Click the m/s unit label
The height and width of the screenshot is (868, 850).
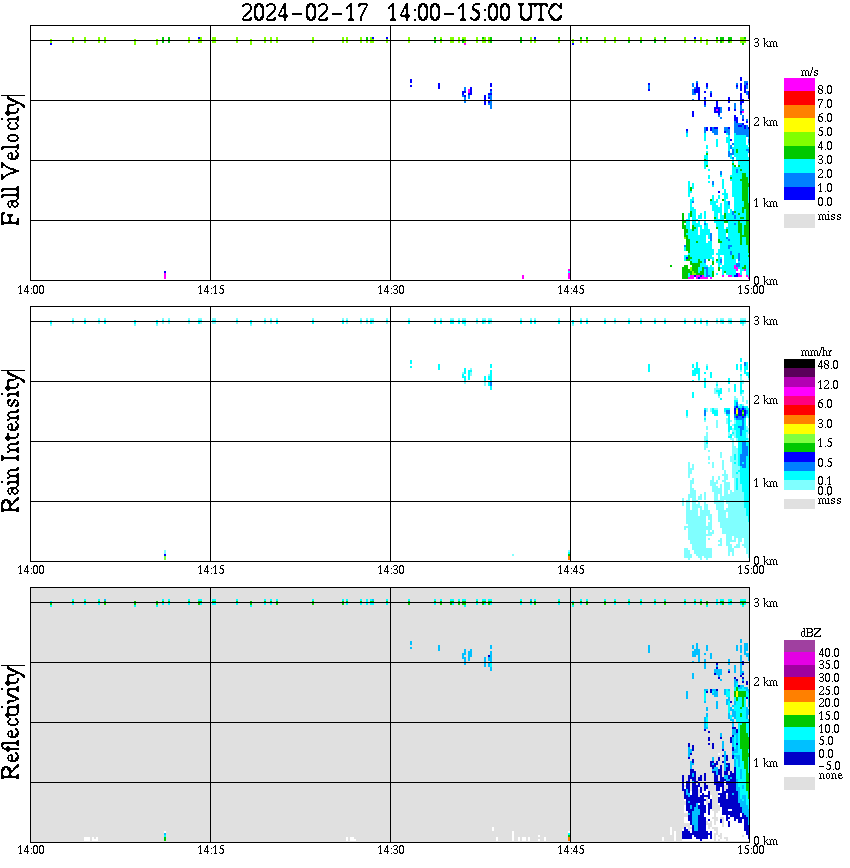809,72
